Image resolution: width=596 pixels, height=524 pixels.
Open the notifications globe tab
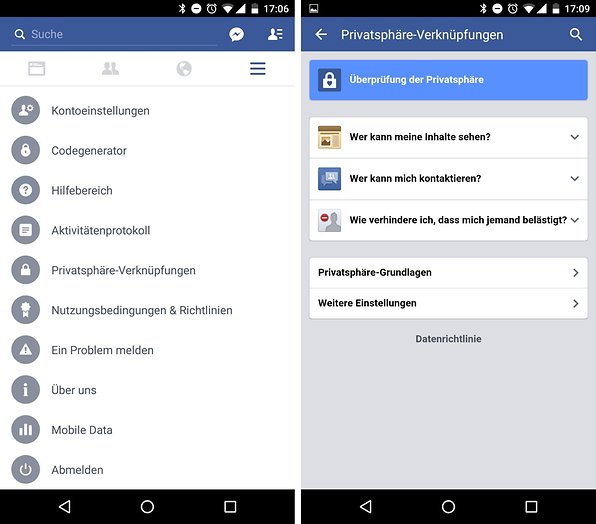click(184, 68)
